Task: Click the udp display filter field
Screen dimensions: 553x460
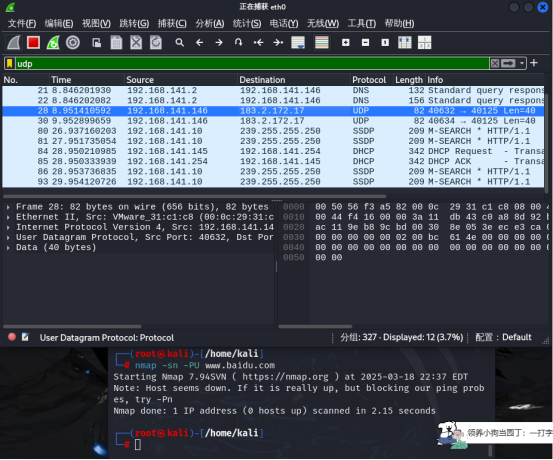Action: (252, 63)
